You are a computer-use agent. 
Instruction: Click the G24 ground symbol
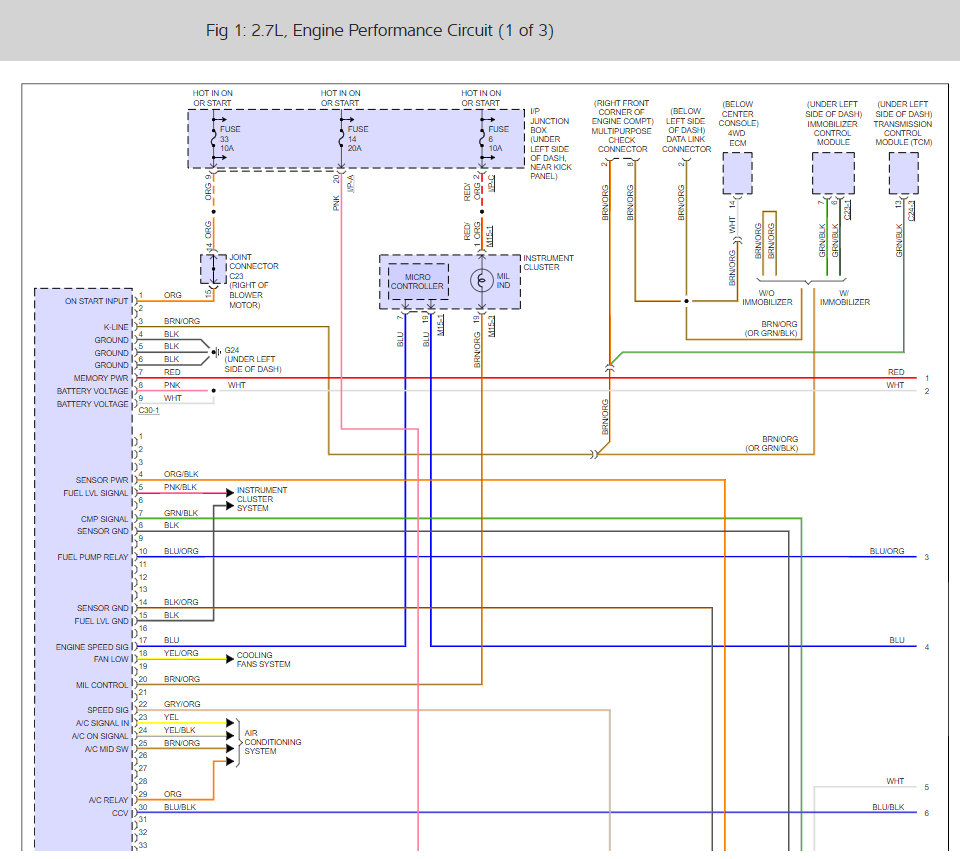click(215, 352)
